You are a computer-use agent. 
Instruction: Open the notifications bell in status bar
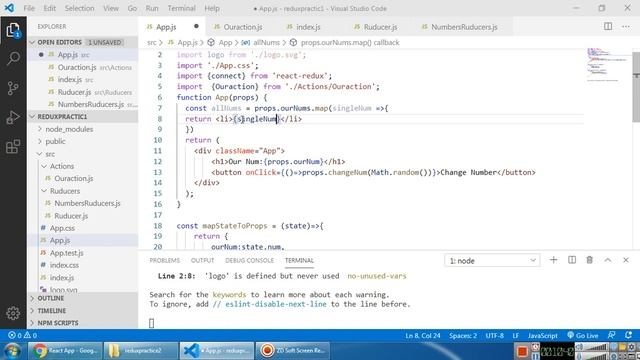(629, 335)
